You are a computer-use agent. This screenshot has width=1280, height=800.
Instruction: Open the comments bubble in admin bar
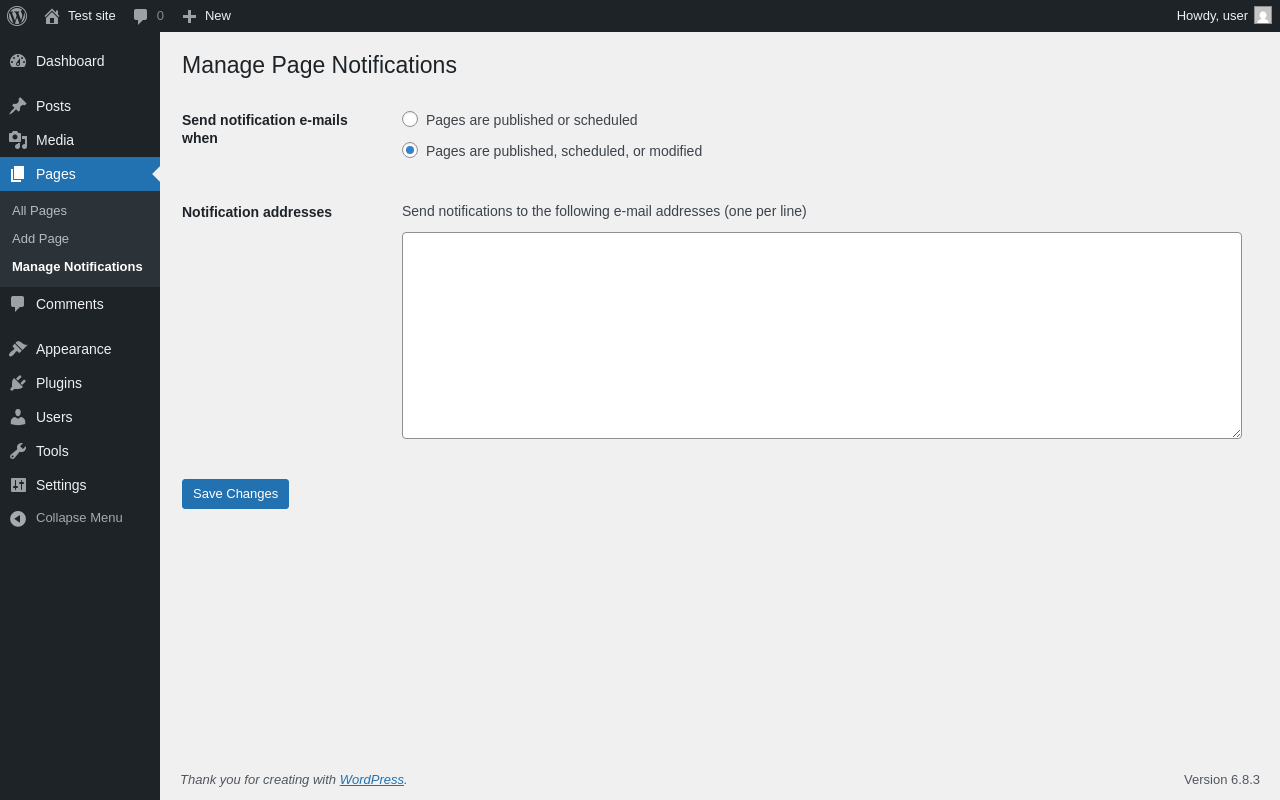tap(141, 16)
